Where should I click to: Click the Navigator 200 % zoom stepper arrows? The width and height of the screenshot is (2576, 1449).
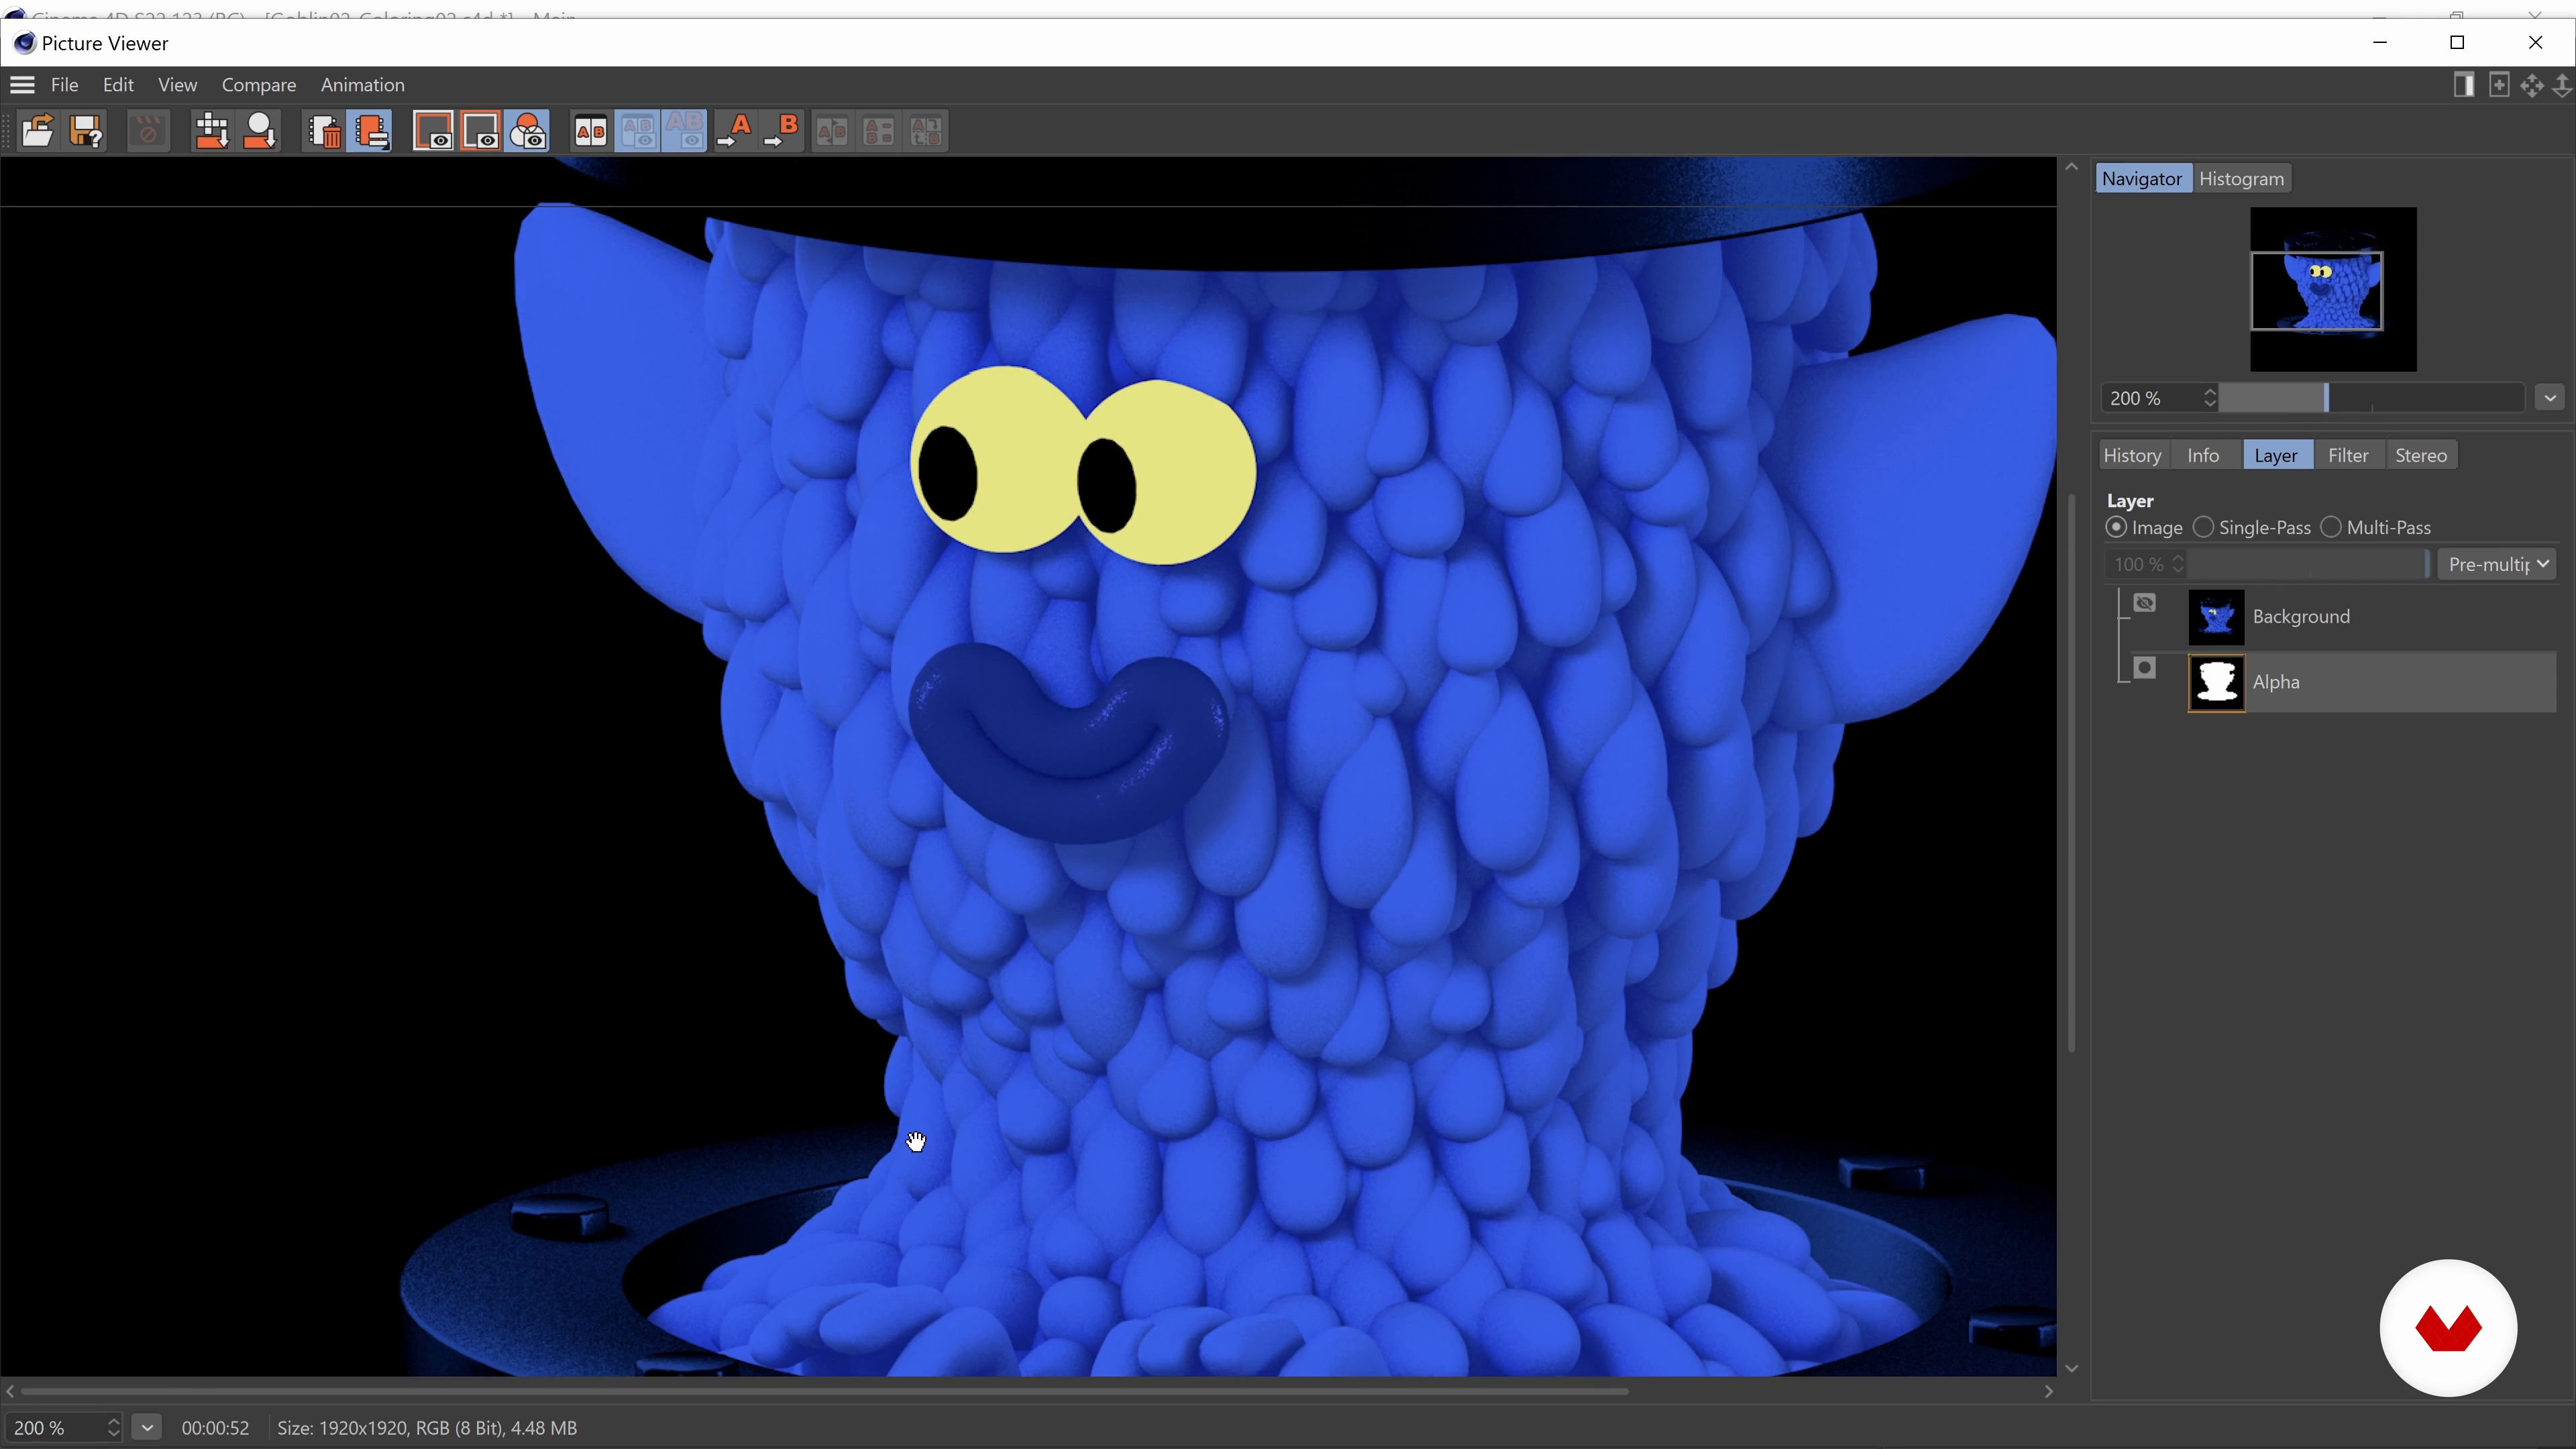[x=2210, y=398]
